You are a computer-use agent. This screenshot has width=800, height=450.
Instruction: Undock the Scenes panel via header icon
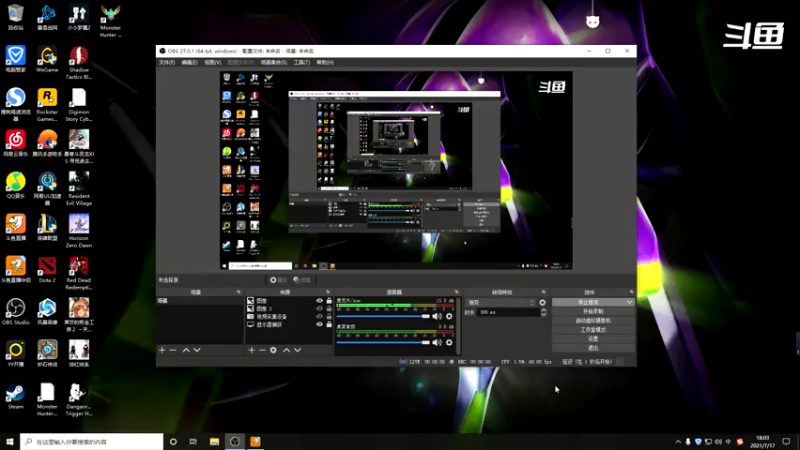click(238, 292)
